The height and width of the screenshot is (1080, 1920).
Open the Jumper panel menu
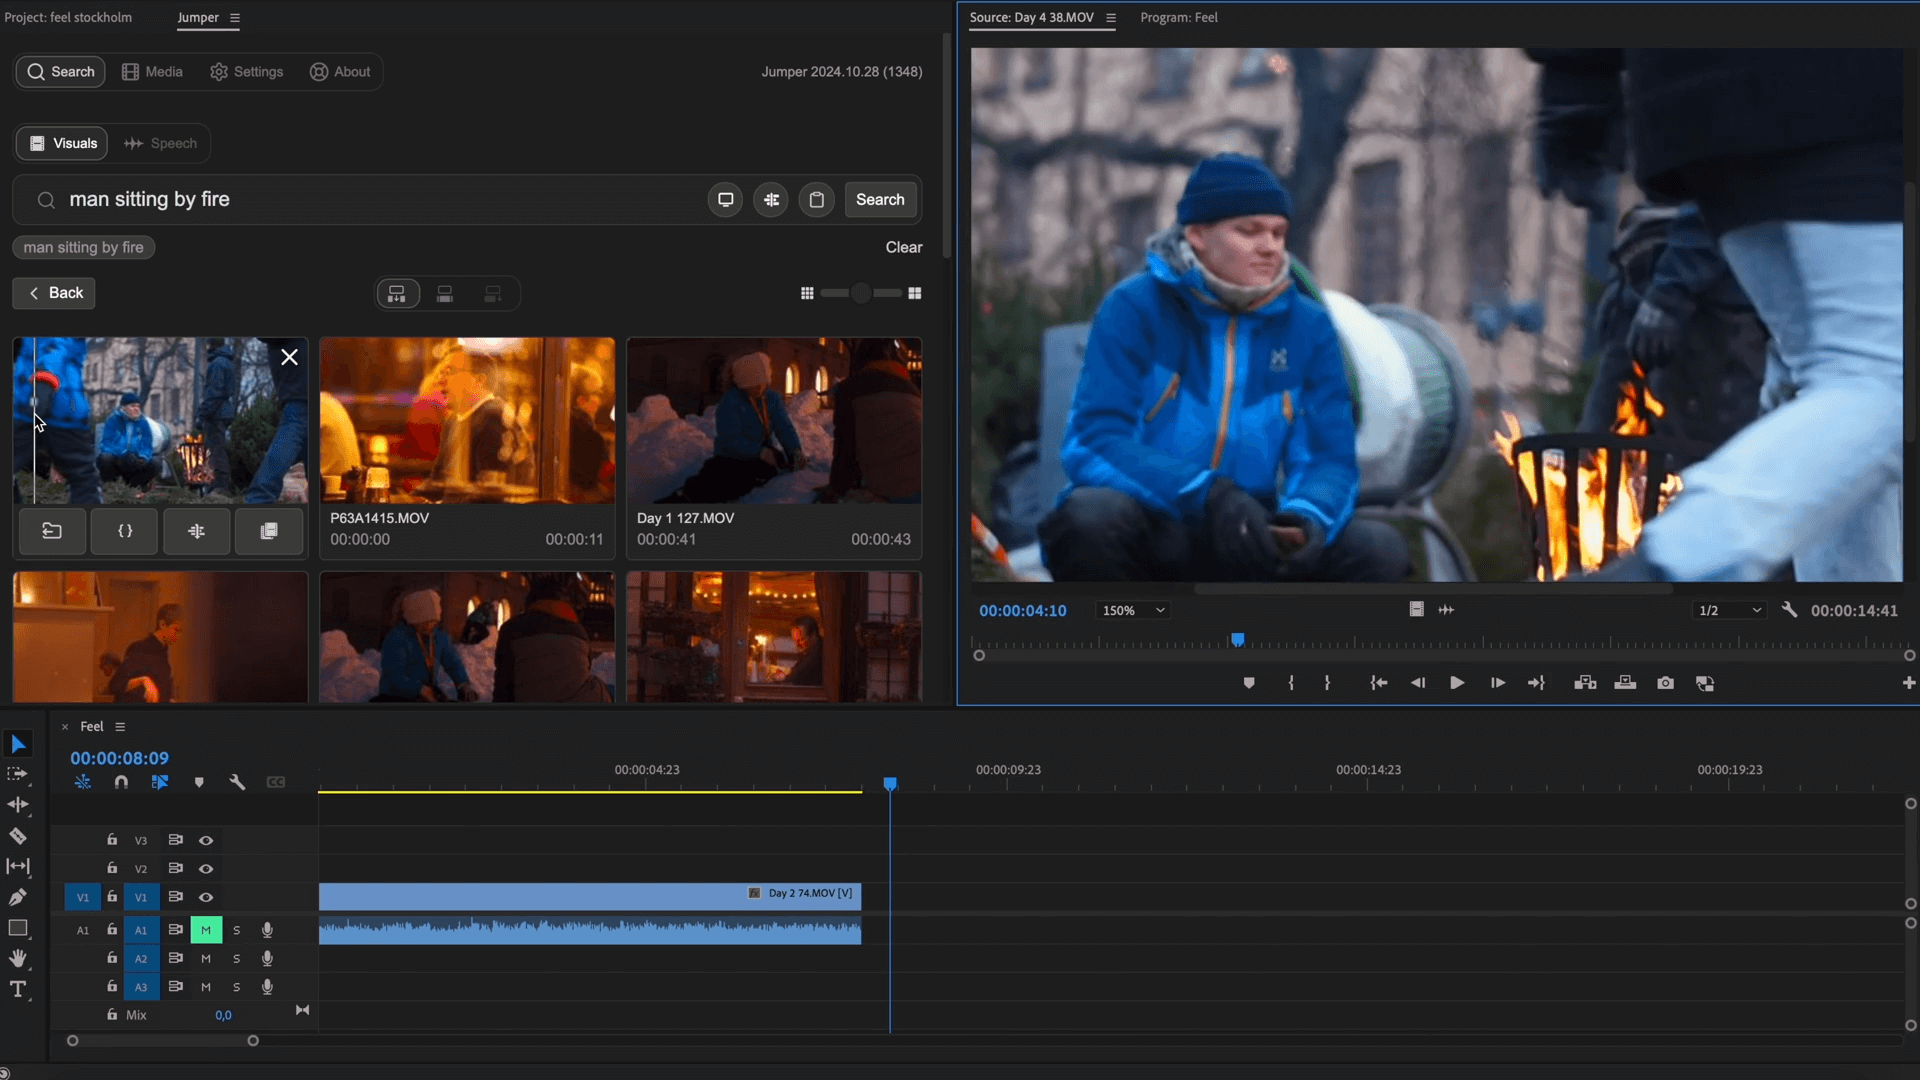(235, 18)
